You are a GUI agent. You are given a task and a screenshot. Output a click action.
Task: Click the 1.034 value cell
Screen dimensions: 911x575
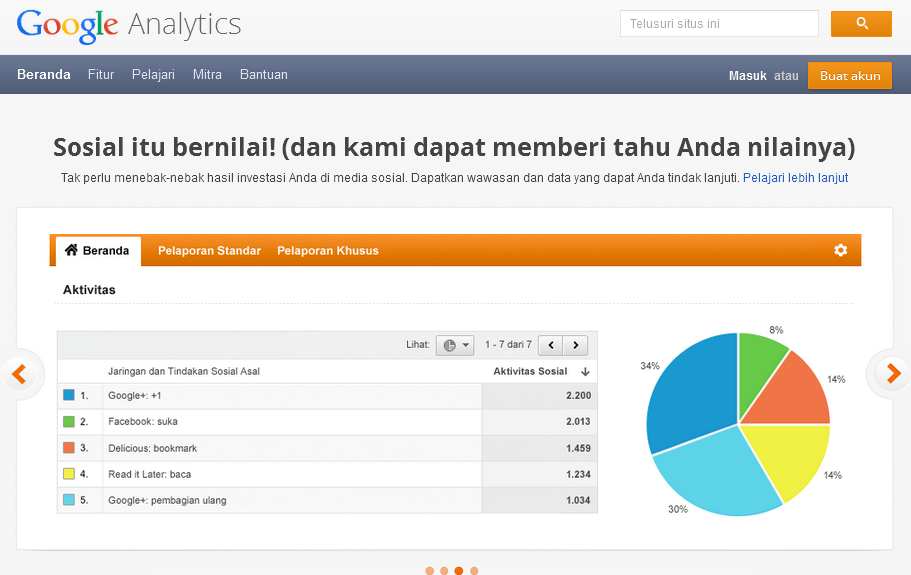click(540, 501)
